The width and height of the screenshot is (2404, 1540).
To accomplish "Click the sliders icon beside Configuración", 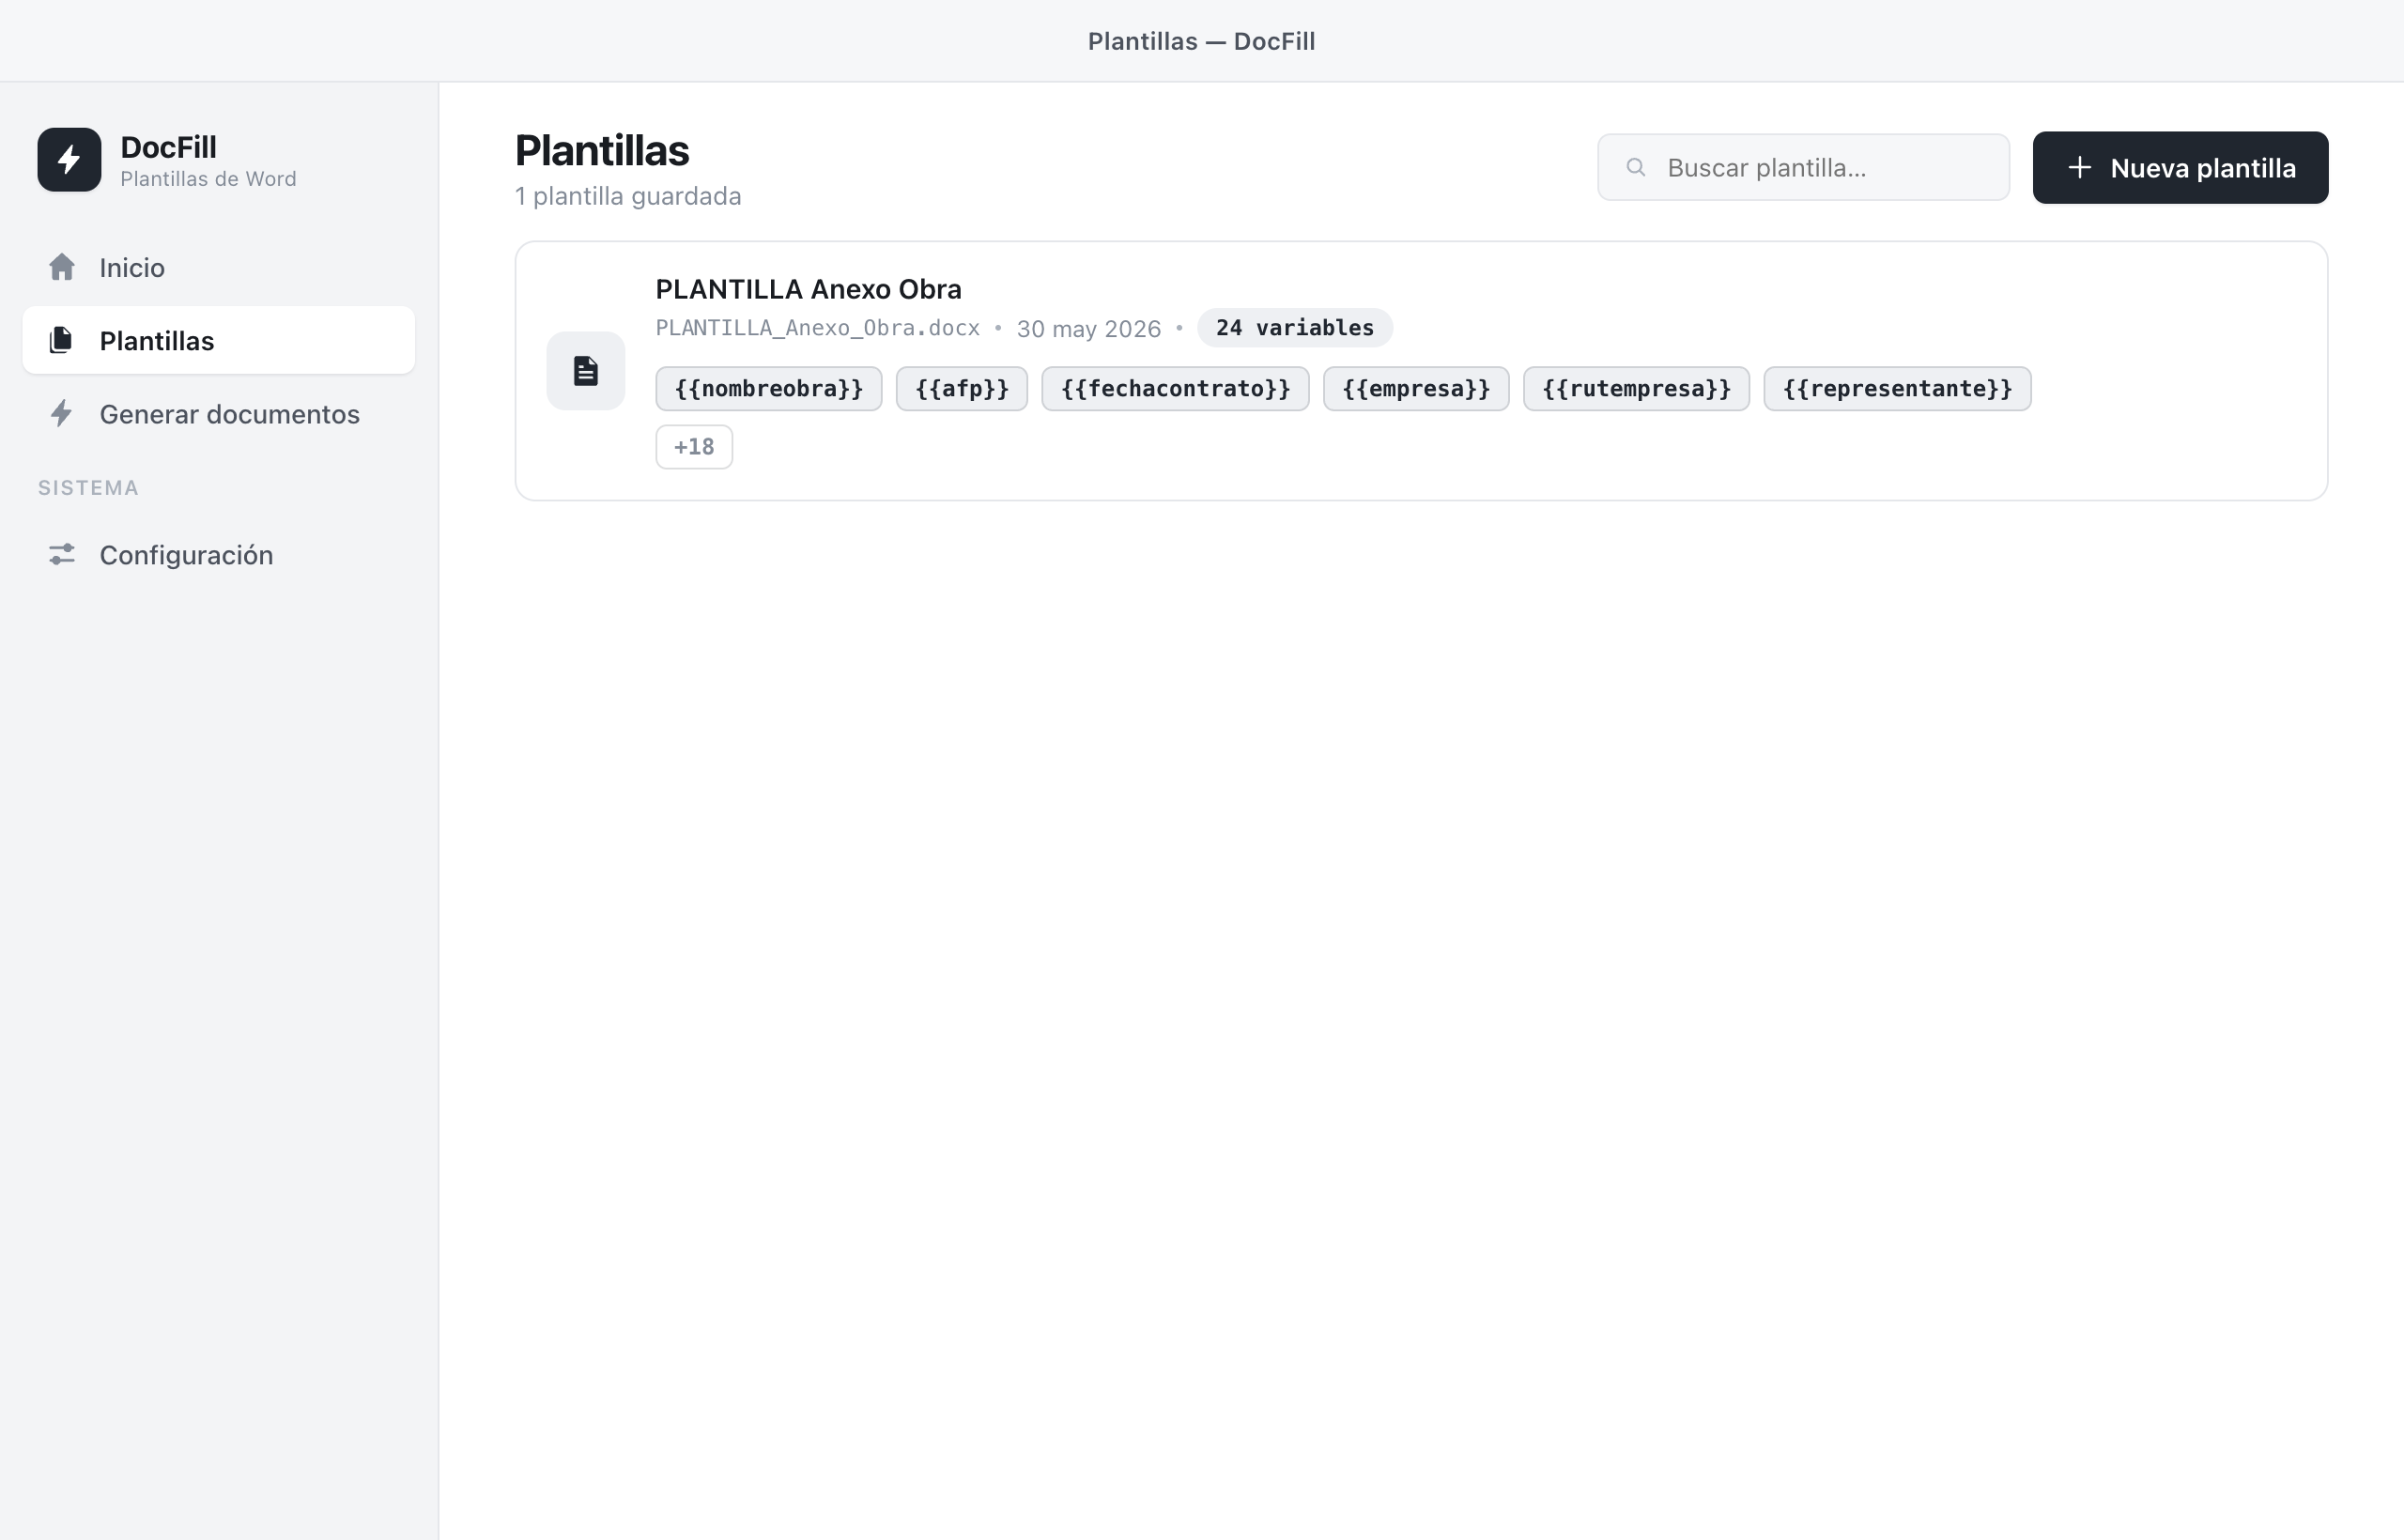I will (x=62, y=554).
